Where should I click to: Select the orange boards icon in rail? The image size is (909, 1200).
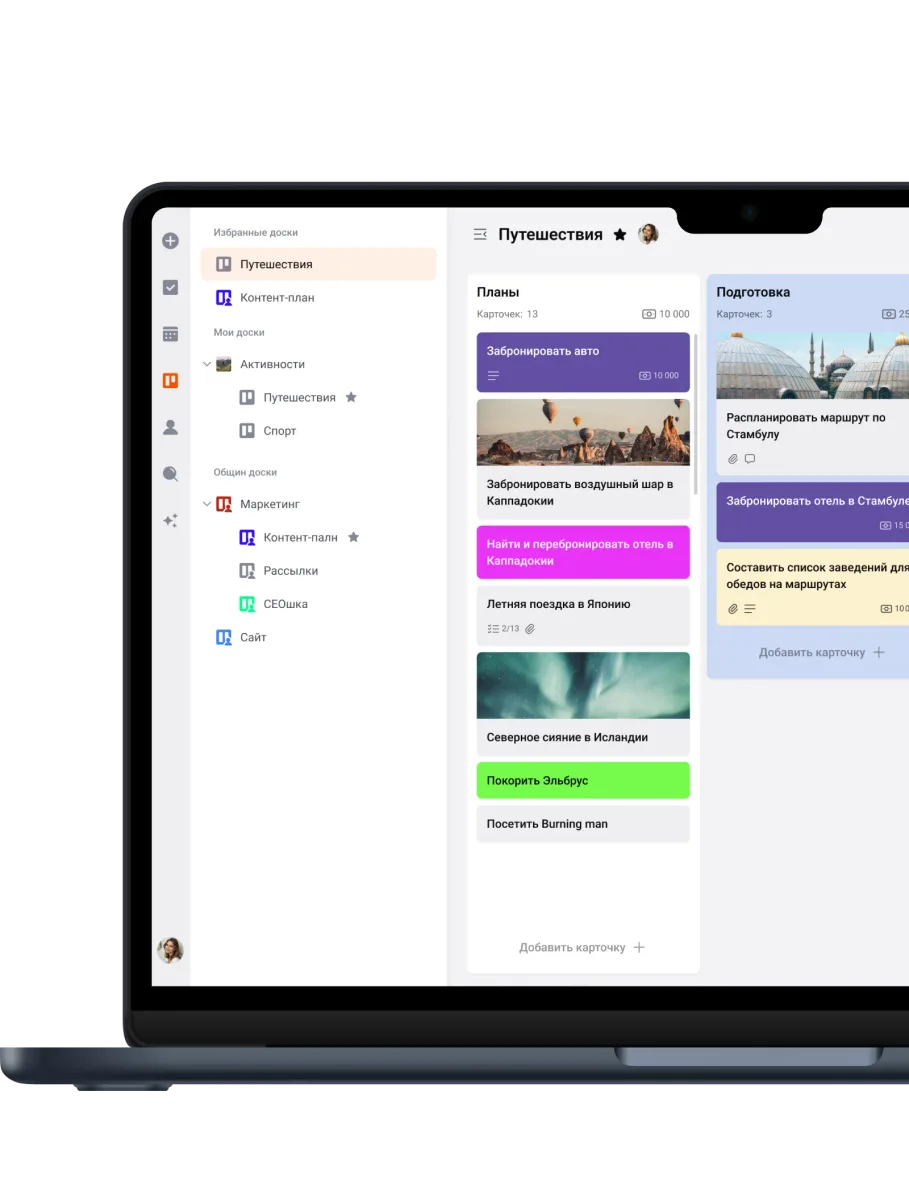(x=170, y=380)
